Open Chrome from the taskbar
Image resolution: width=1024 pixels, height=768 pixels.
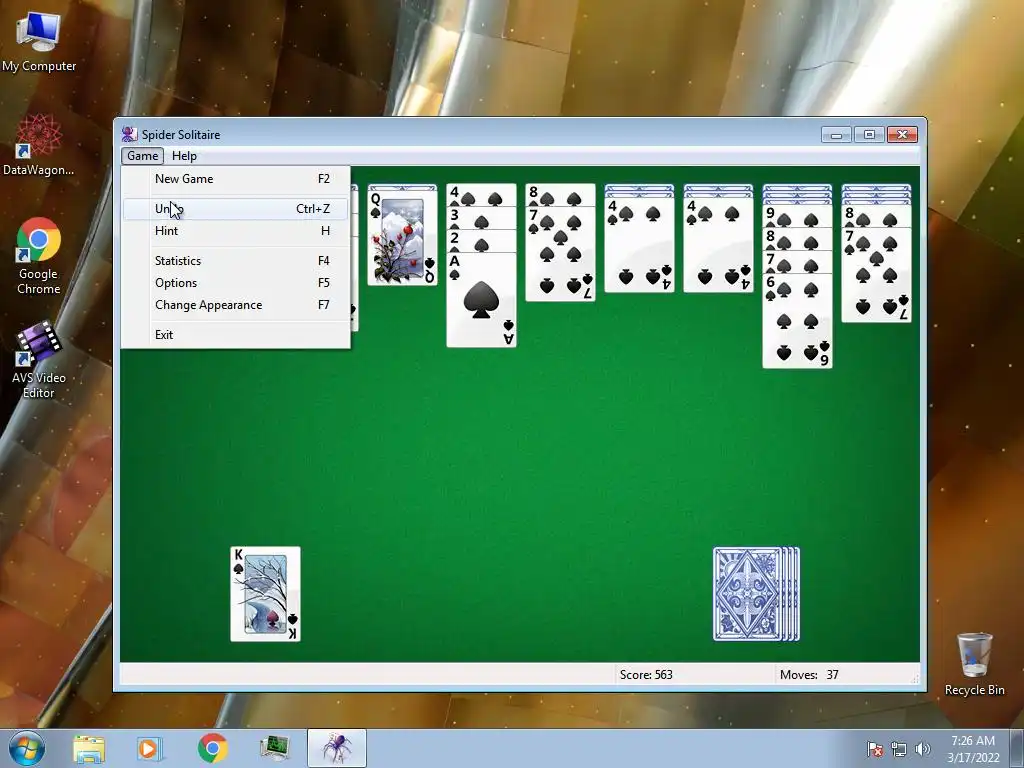click(212, 748)
